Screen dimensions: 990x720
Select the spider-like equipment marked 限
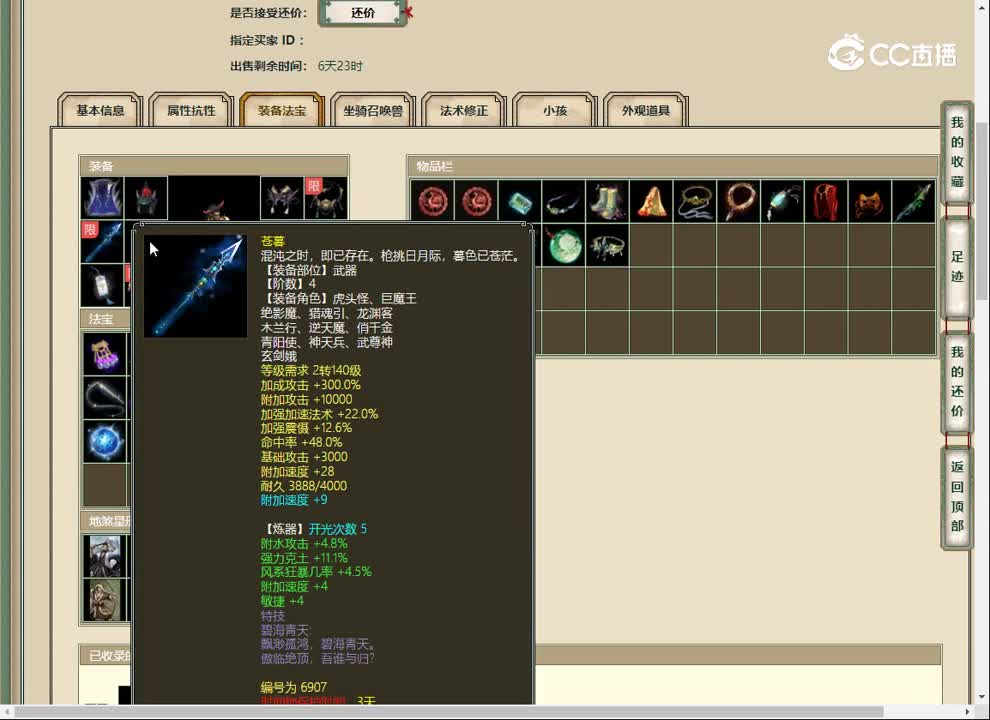coord(326,198)
